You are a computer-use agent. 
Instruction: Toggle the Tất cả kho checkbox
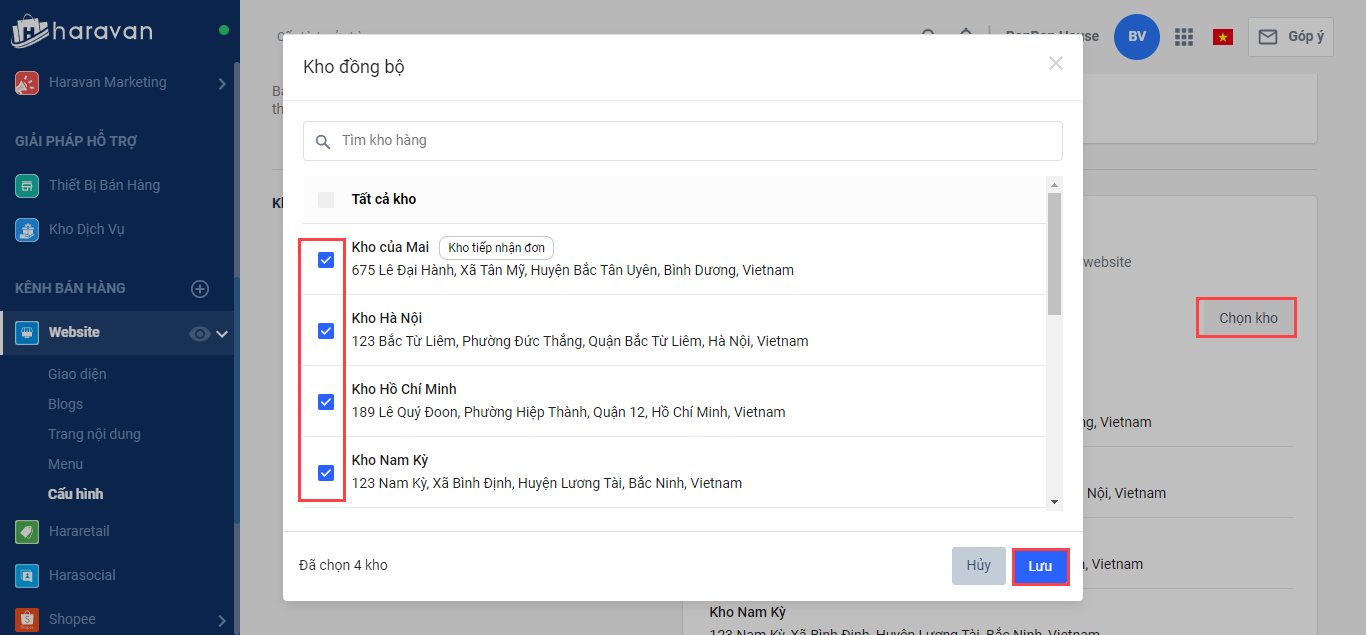pos(326,200)
